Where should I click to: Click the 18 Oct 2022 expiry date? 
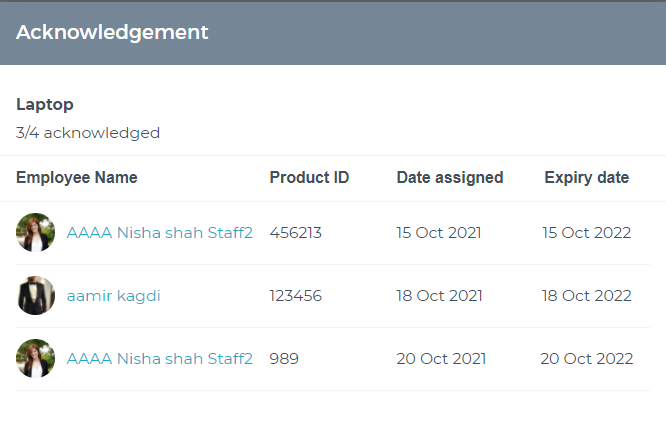(587, 296)
